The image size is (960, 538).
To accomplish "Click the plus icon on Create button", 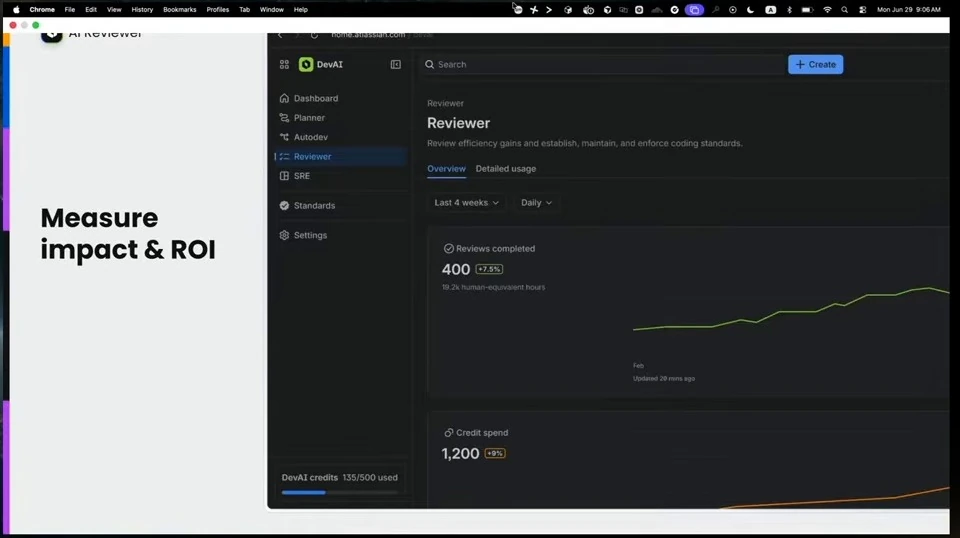I will pyautogui.click(x=800, y=64).
